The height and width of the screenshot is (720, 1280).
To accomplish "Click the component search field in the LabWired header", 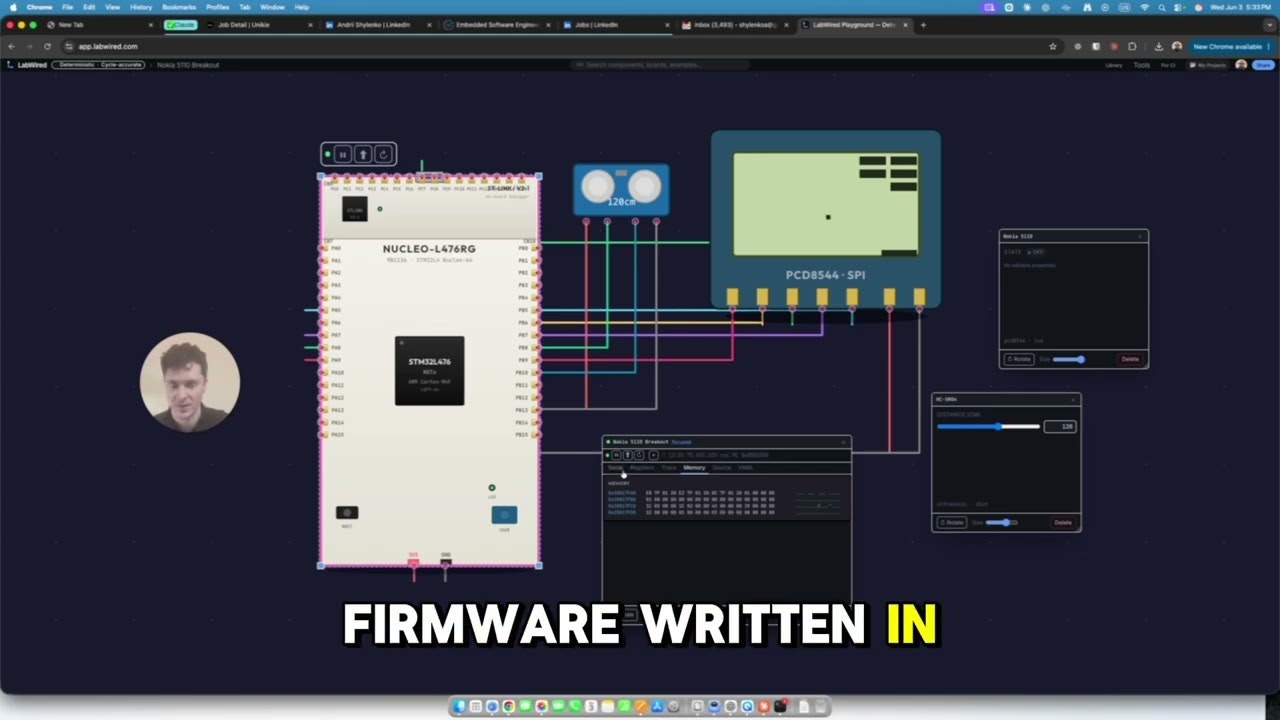I will click(x=660, y=65).
